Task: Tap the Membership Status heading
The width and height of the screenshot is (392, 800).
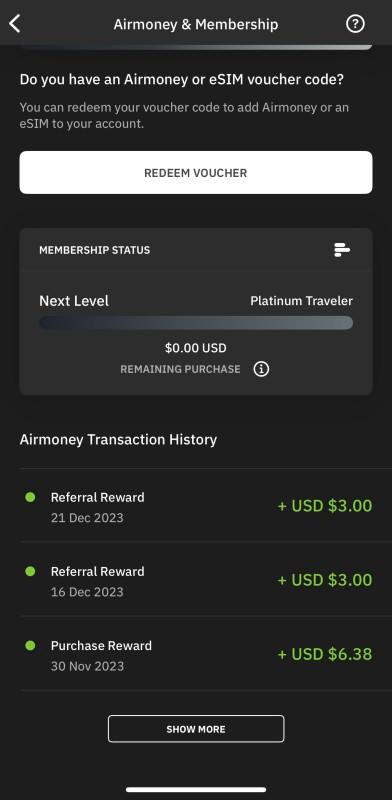Action: point(94,250)
